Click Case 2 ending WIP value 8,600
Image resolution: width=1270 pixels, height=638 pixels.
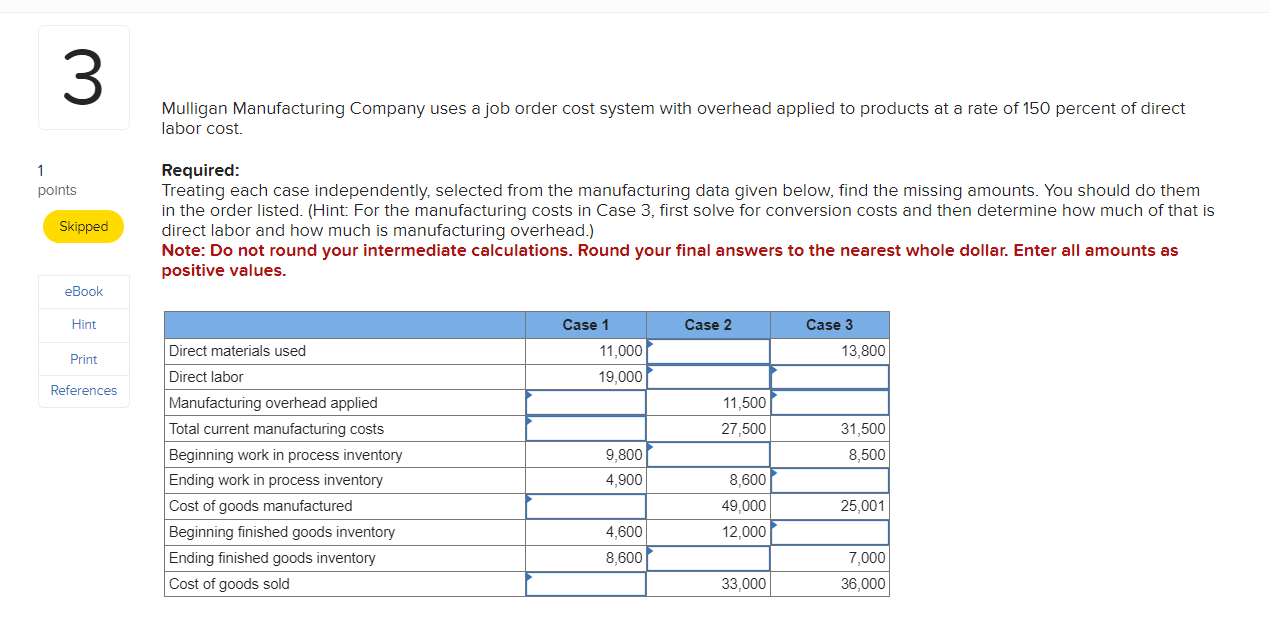click(x=748, y=480)
